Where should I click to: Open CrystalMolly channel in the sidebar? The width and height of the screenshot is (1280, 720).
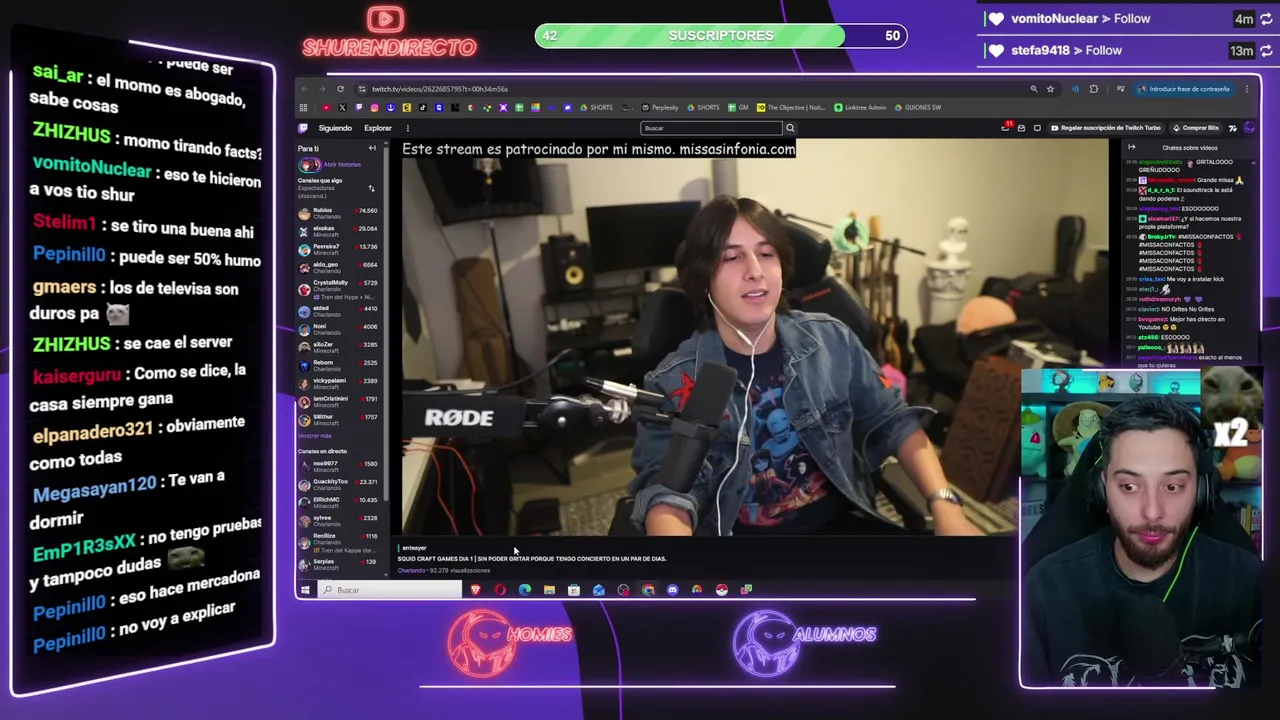[x=338, y=289]
